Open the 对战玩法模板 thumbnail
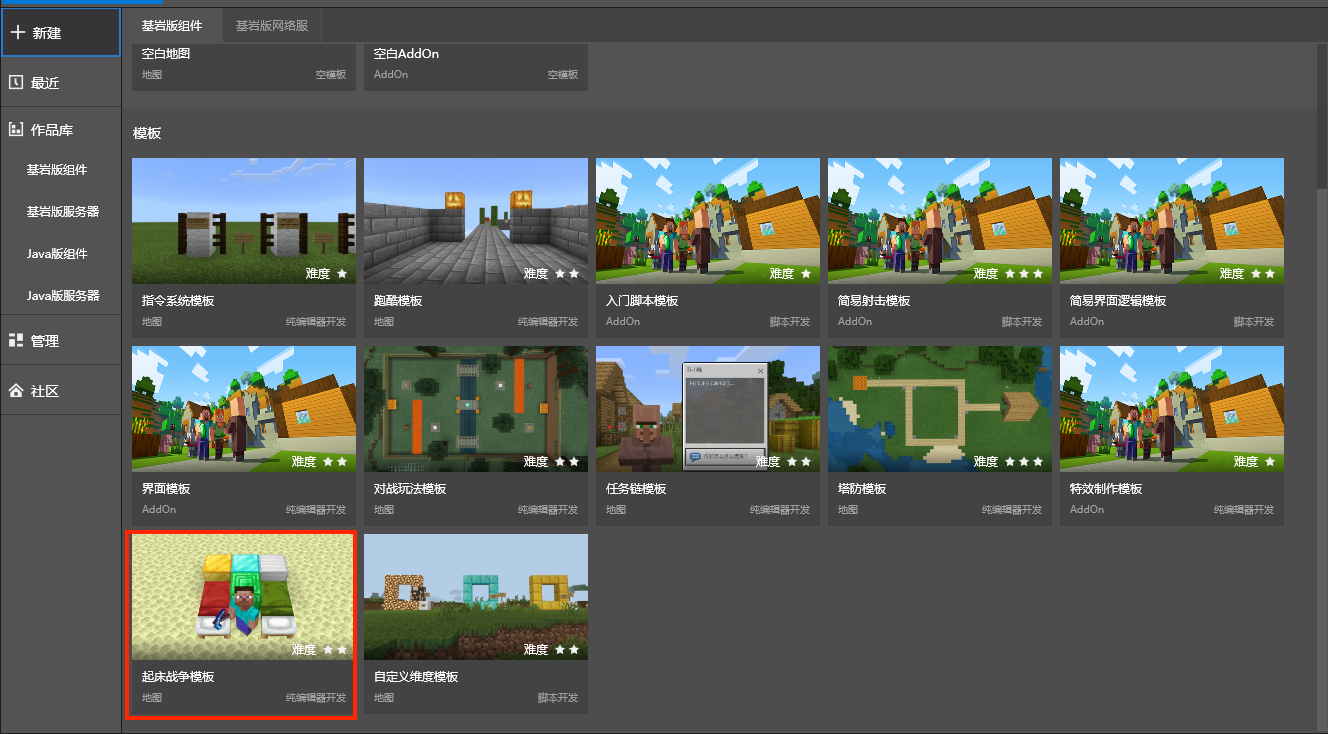Image resolution: width=1328 pixels, height=734 pixels. pyautogui.click(x=476, y=409)
